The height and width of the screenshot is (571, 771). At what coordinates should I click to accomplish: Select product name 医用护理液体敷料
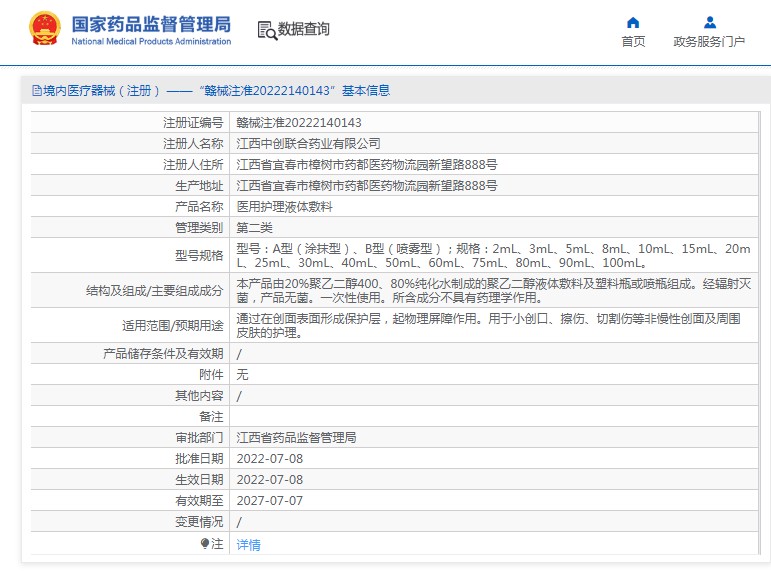284,207
